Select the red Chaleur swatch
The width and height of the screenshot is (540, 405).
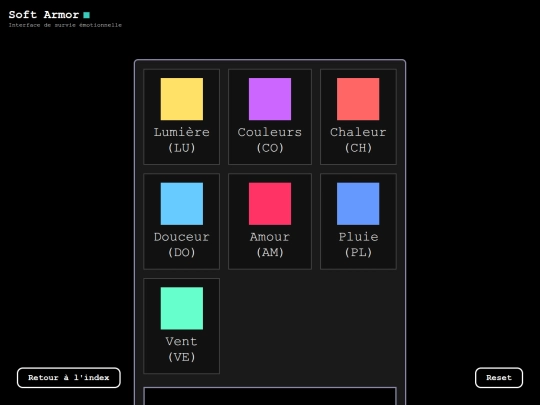[358, 99]
